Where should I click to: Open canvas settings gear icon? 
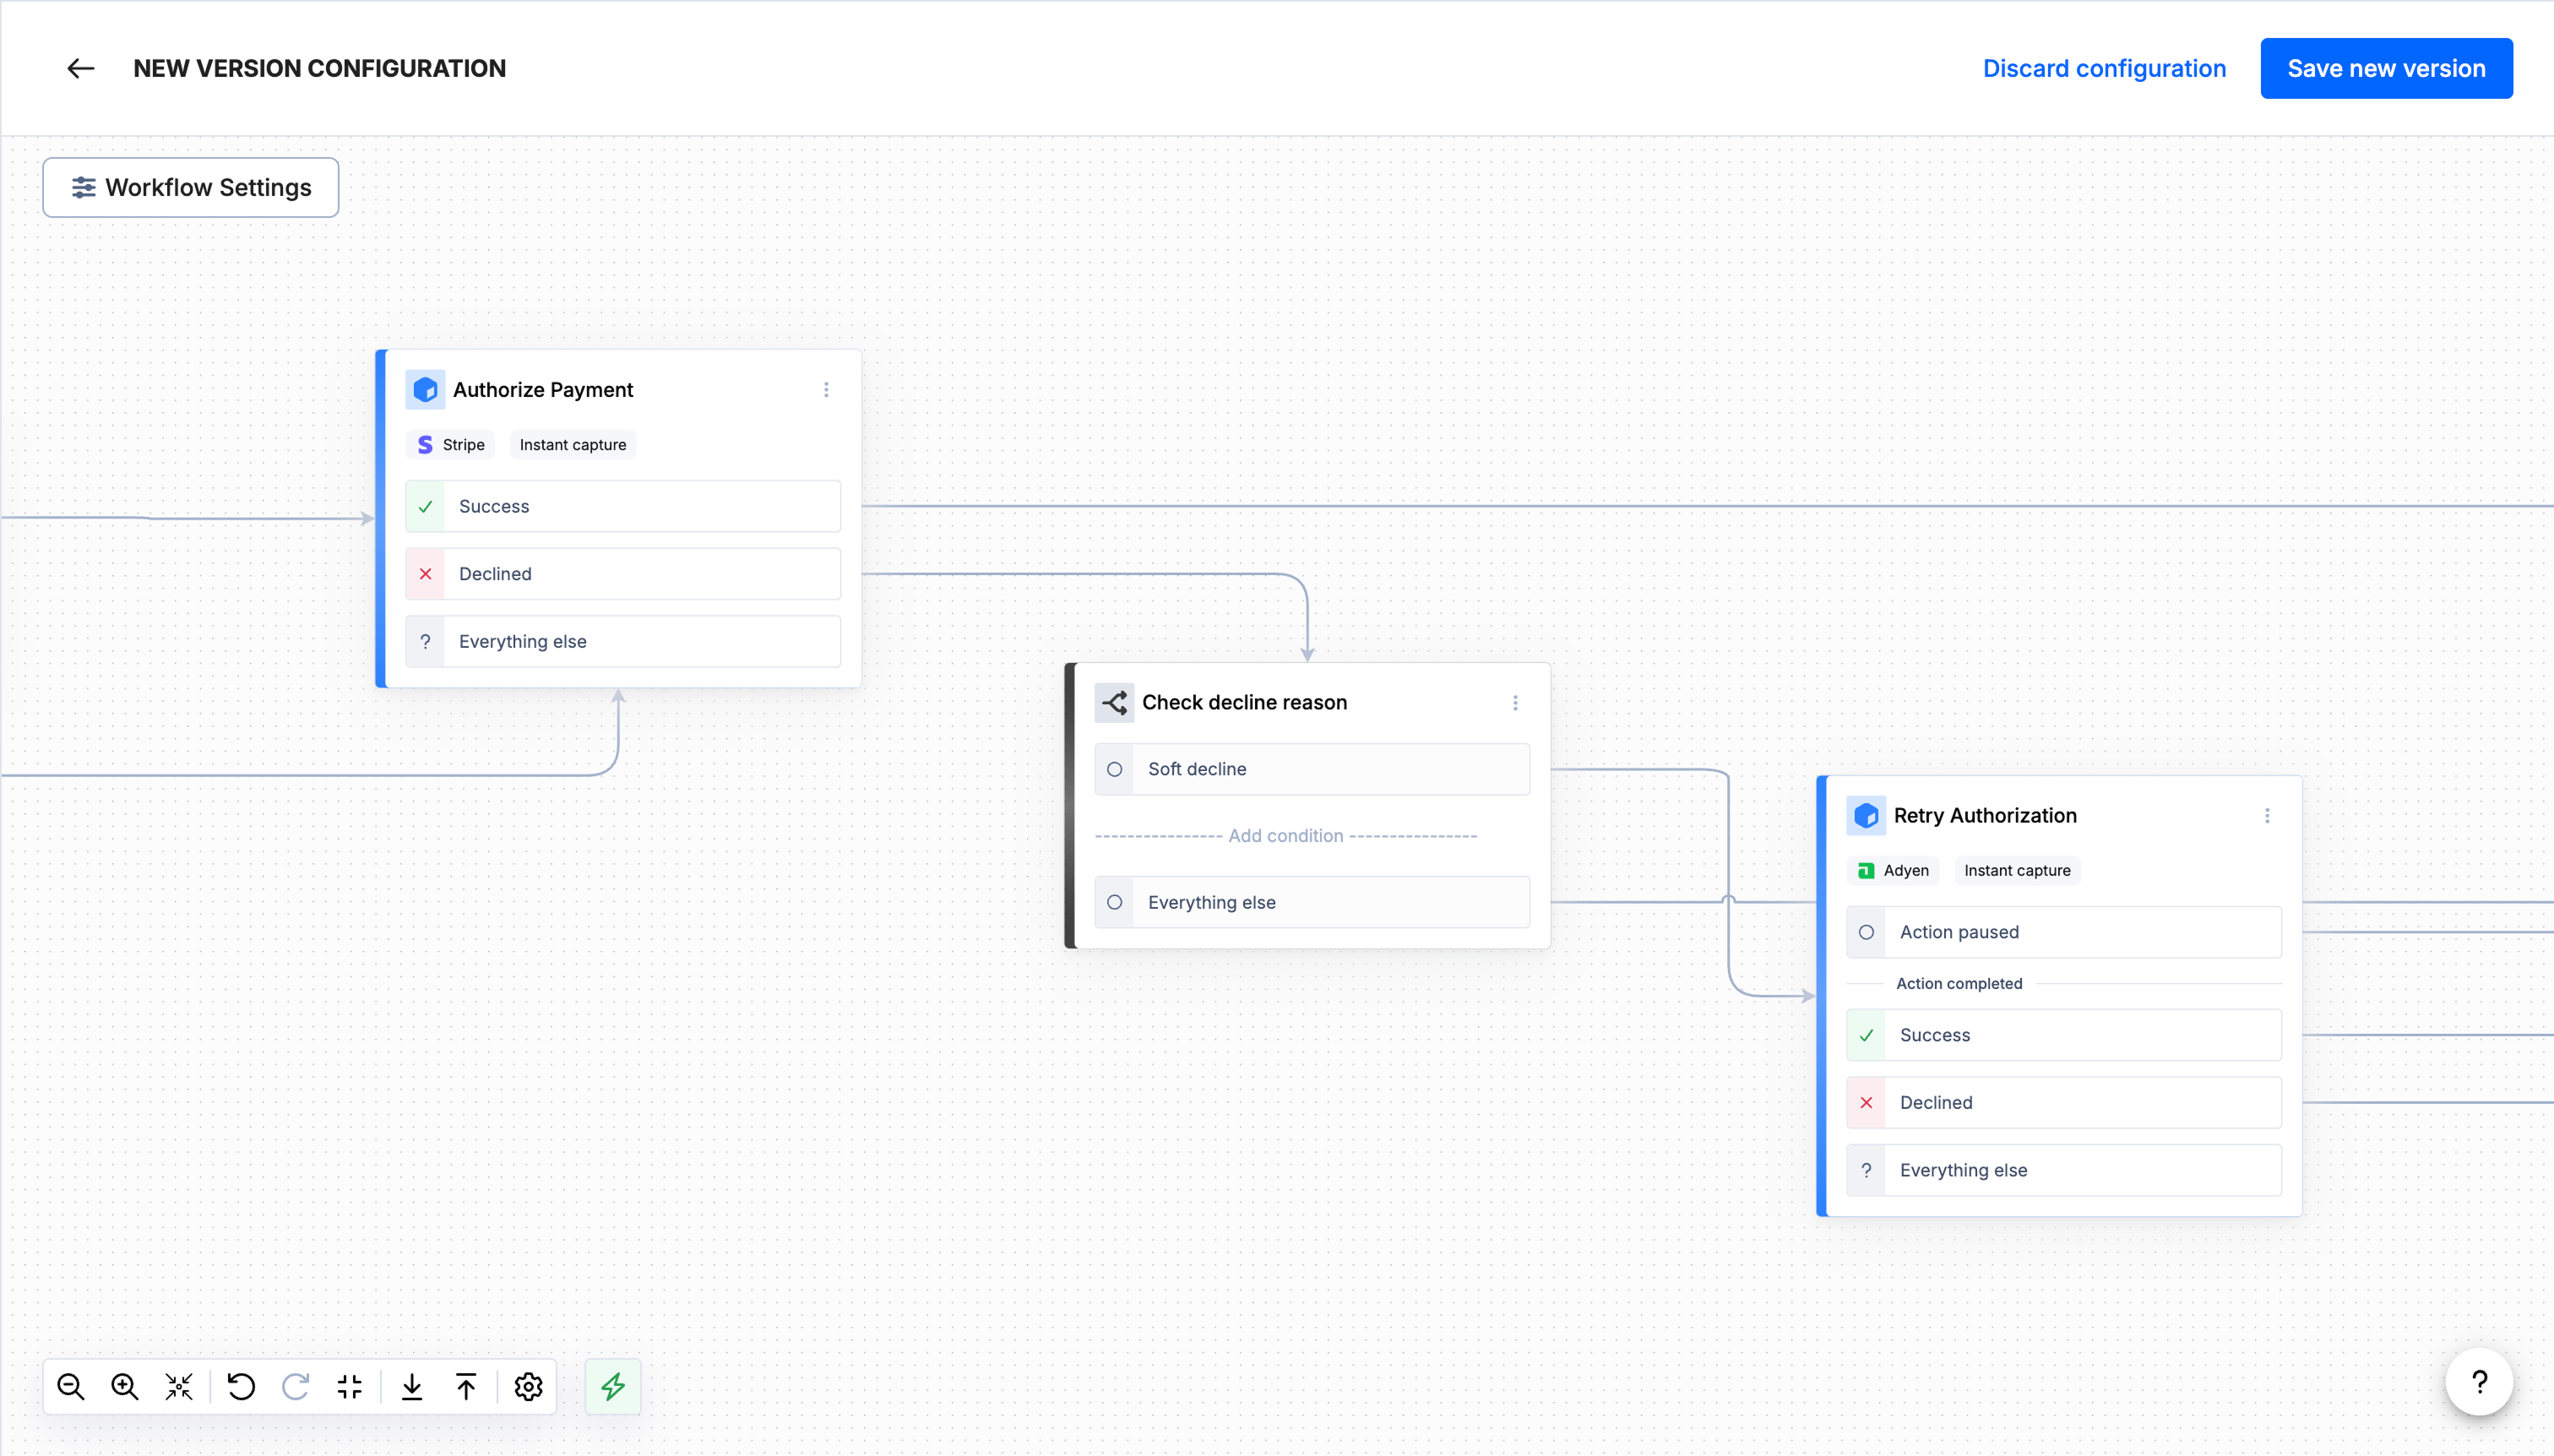click(528, 1386)
